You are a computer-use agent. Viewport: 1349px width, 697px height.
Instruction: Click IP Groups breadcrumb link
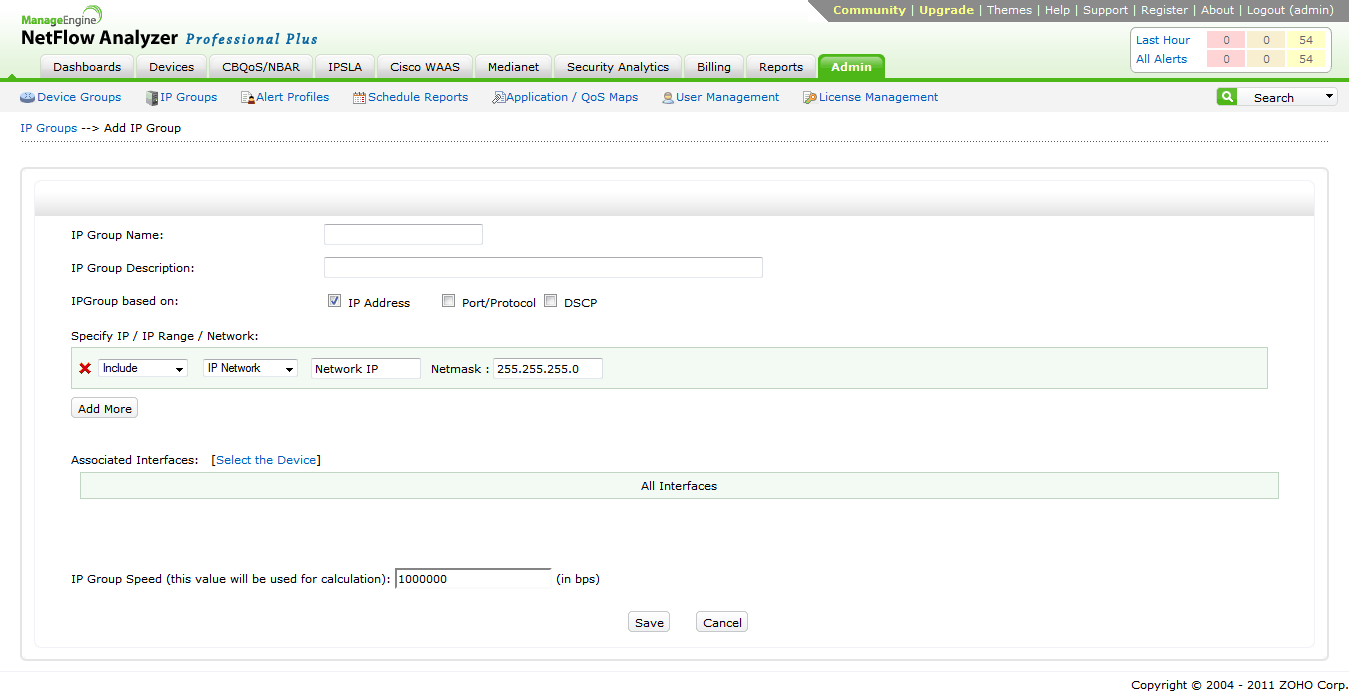(x=49, y=128)
